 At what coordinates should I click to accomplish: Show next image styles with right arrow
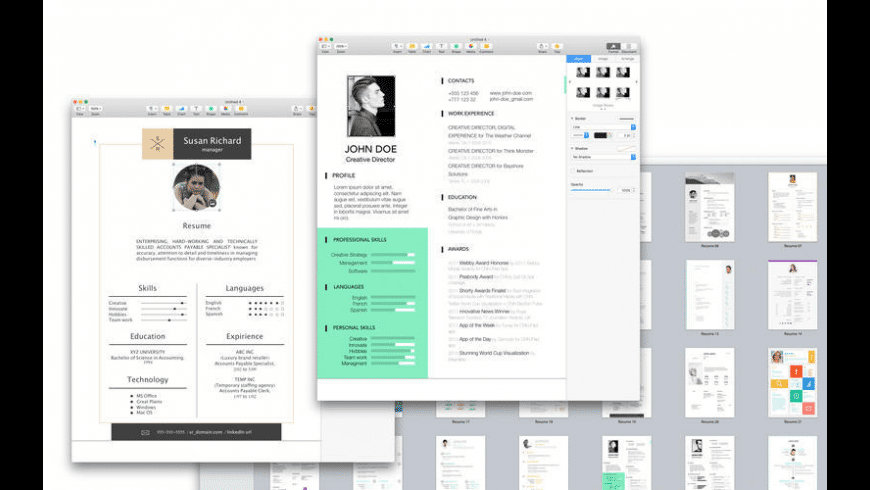(x=636, y=82)
